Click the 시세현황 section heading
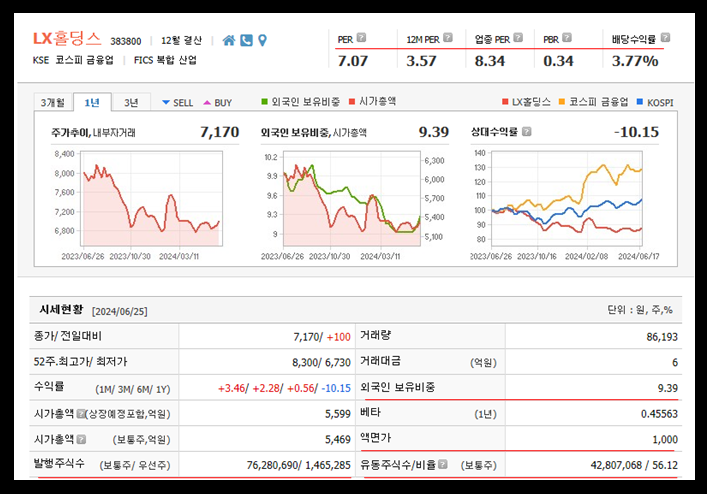The image size is (707, 494). (61, 309)
